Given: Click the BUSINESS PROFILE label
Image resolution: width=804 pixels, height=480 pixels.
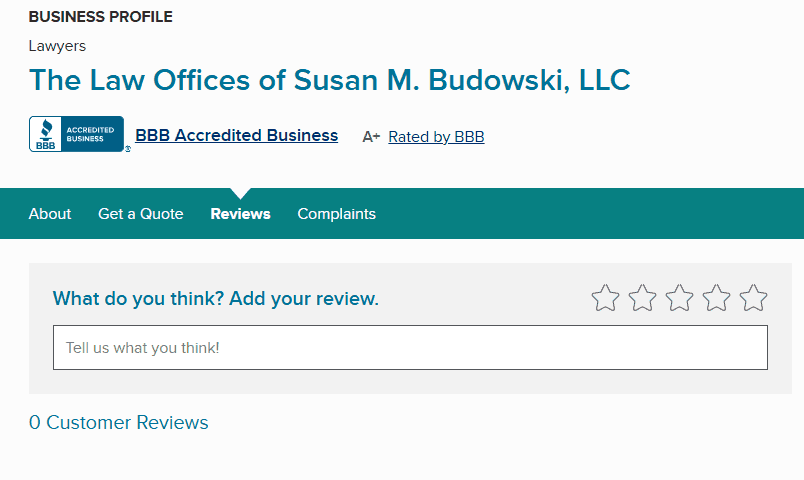Looking at the screenshot, I should coord(100,17).
